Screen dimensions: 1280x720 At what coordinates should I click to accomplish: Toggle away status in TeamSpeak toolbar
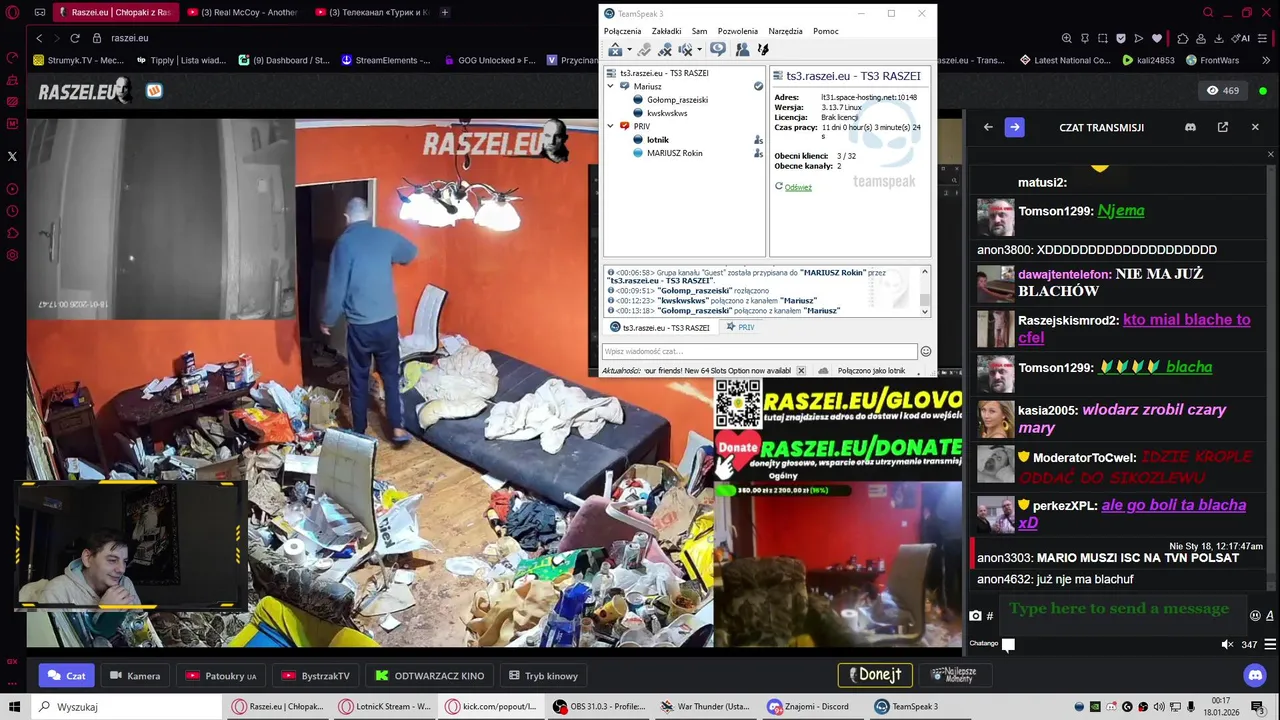pyautogui.click(x=685, y=49)
